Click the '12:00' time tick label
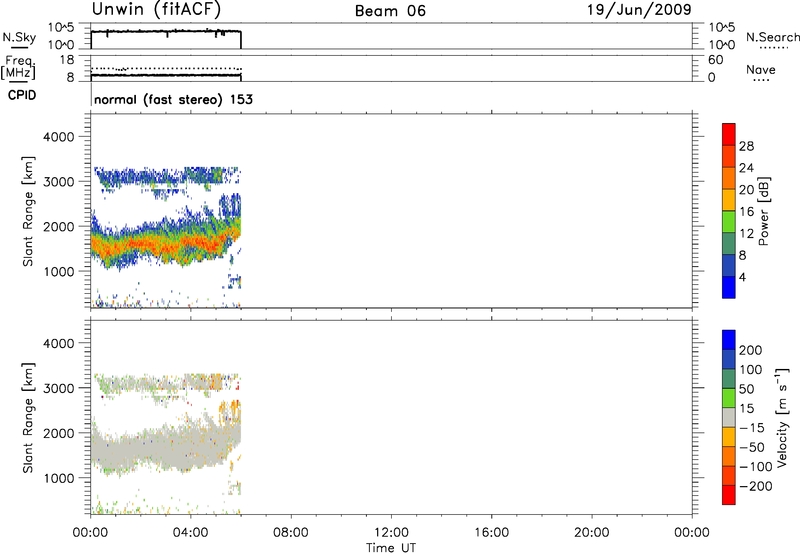Image resolution: width=800 pixels, height=554 pixels. click(x=391, y=533)
